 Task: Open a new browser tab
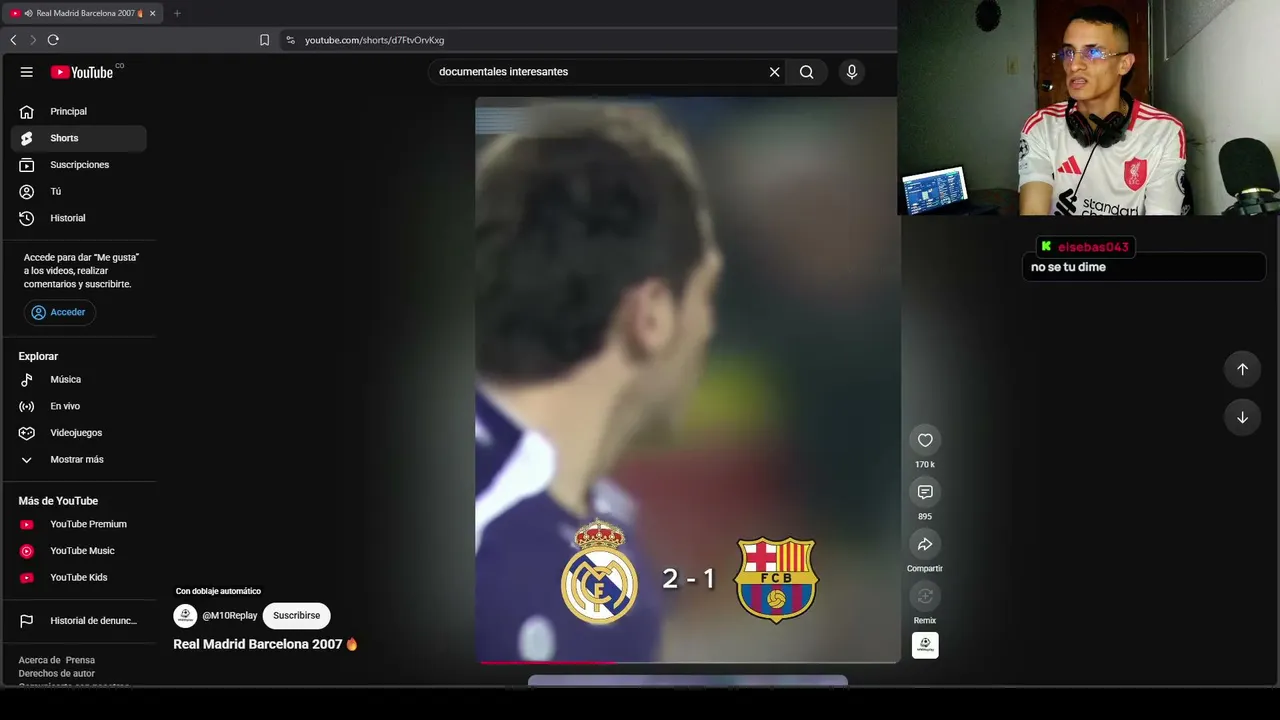177,13
